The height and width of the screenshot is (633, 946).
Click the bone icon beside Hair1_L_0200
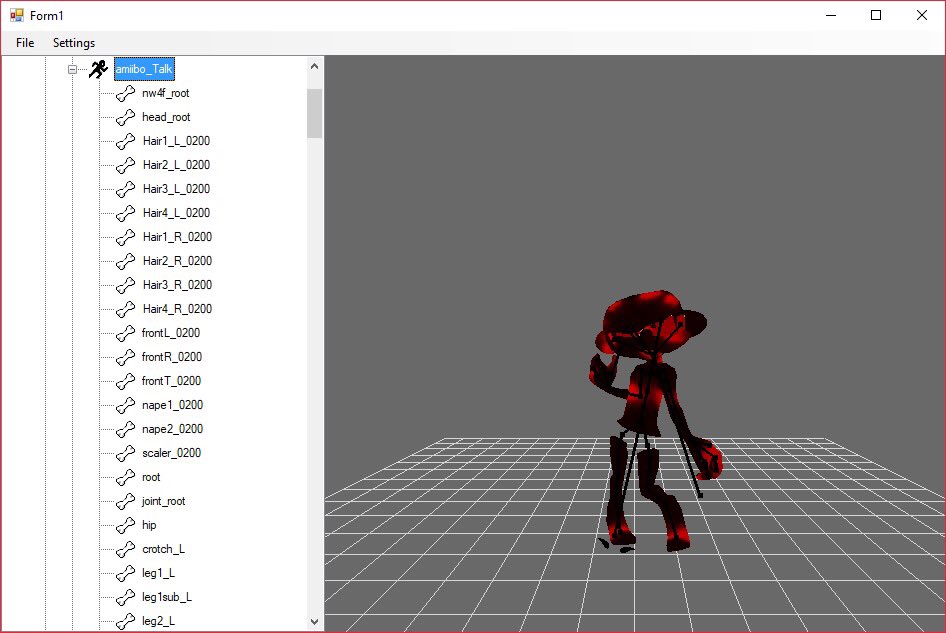[x=125, y=141]
